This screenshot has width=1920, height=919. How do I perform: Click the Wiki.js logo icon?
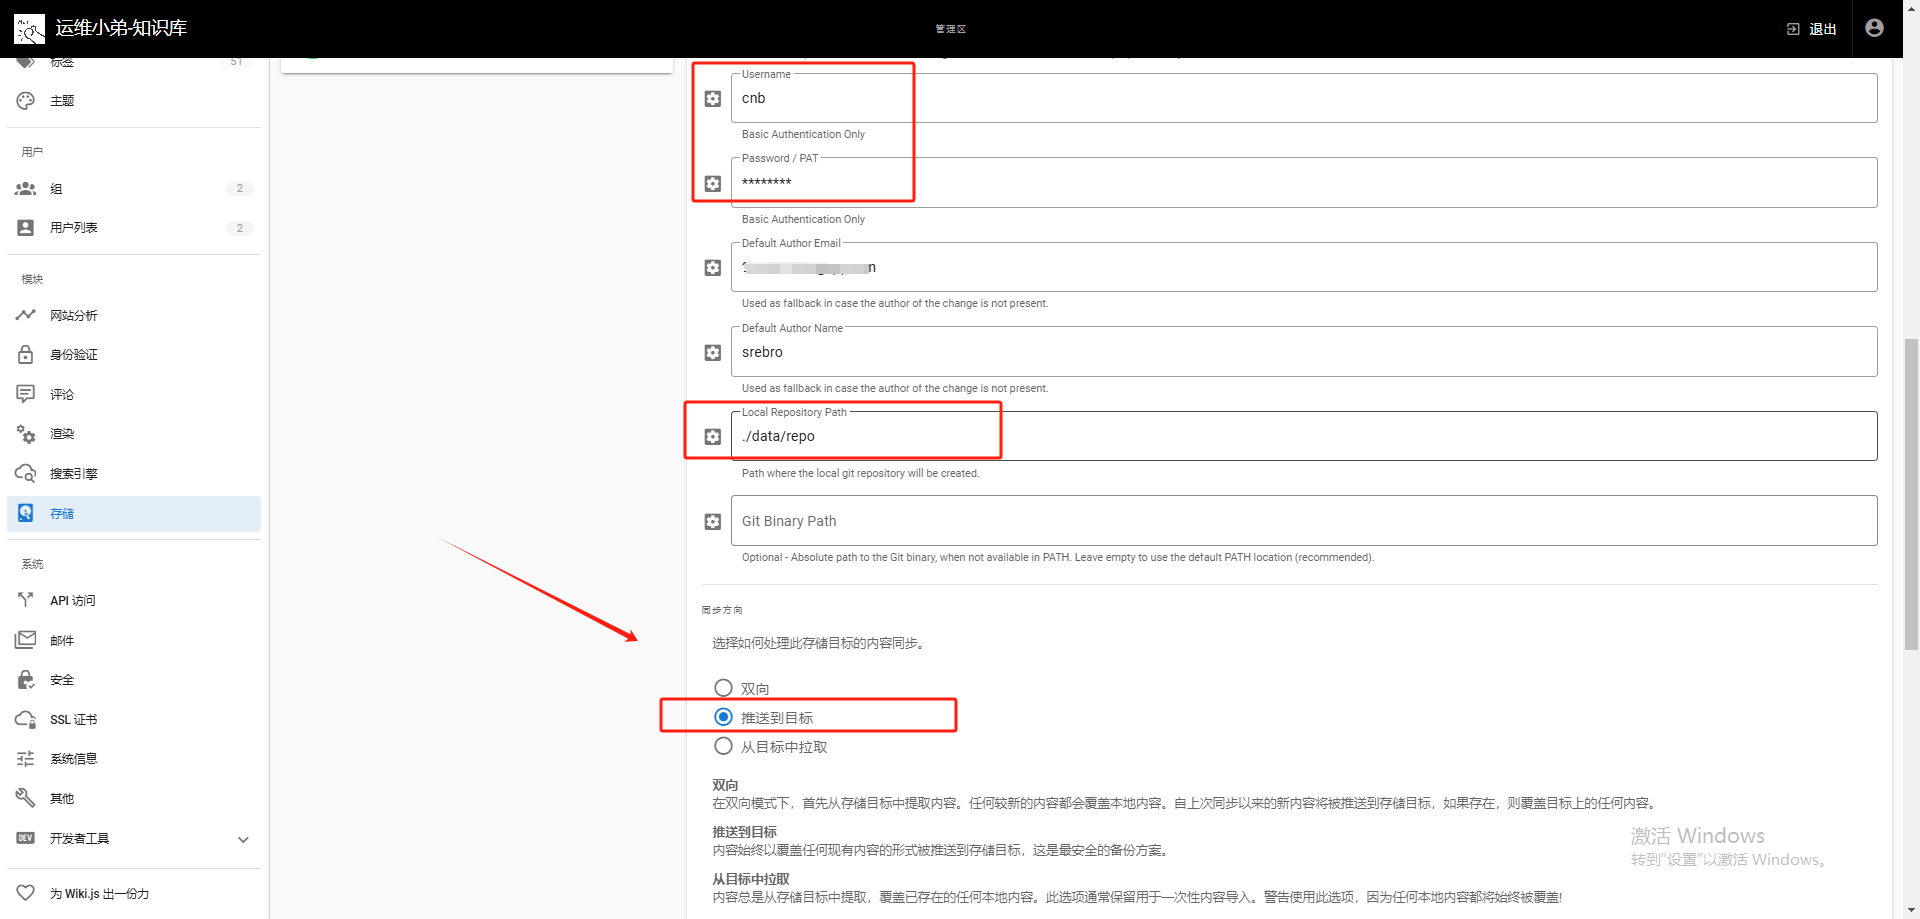pyautogui.click(x=29, y=29)
